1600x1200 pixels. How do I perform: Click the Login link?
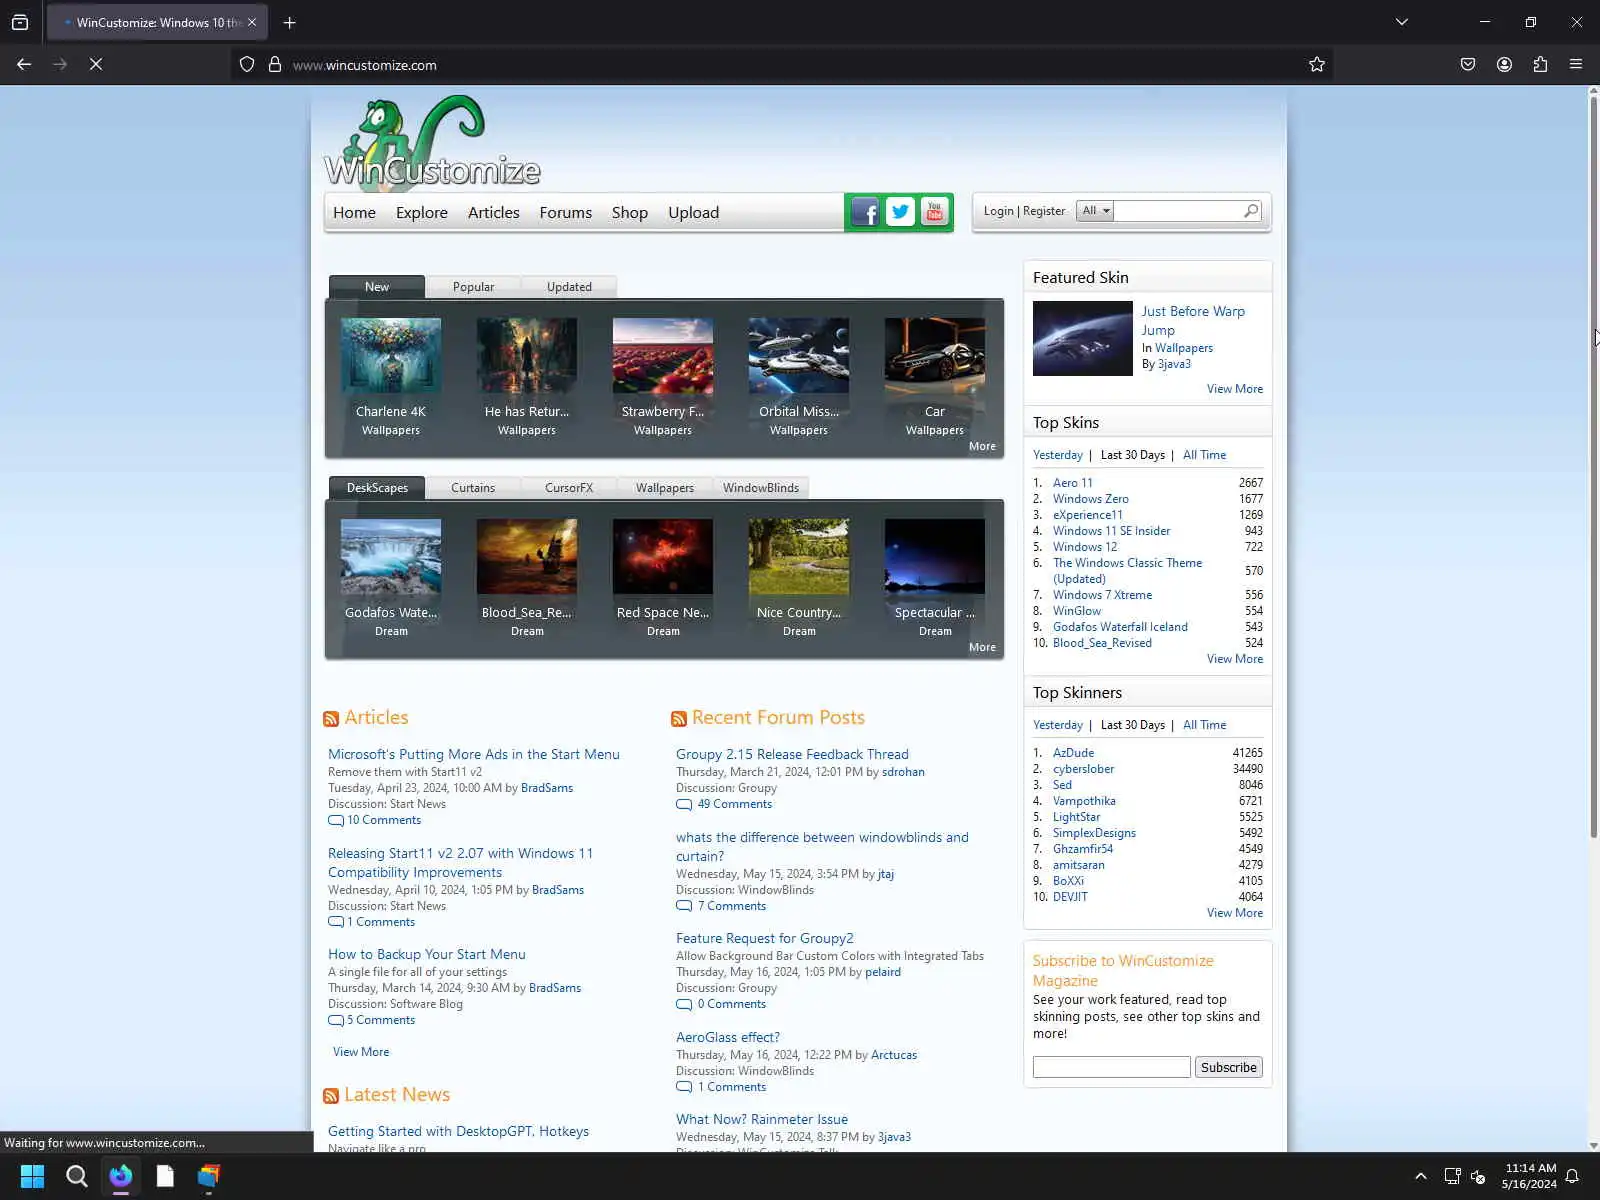[x=999, y=211]
